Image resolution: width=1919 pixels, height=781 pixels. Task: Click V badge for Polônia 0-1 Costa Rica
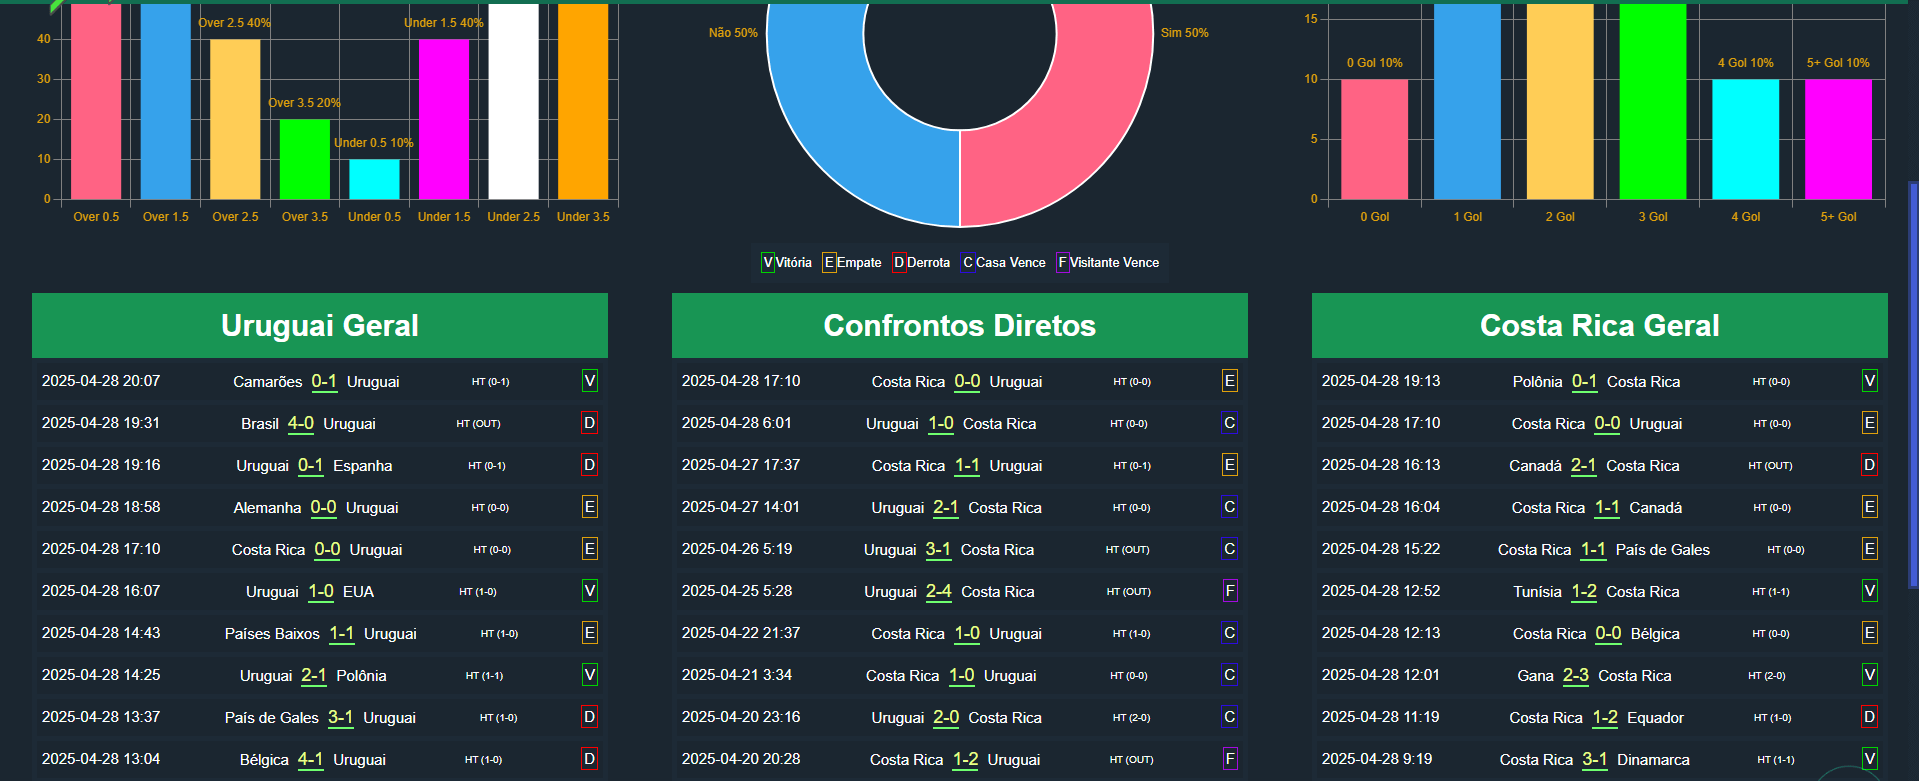1870,381
